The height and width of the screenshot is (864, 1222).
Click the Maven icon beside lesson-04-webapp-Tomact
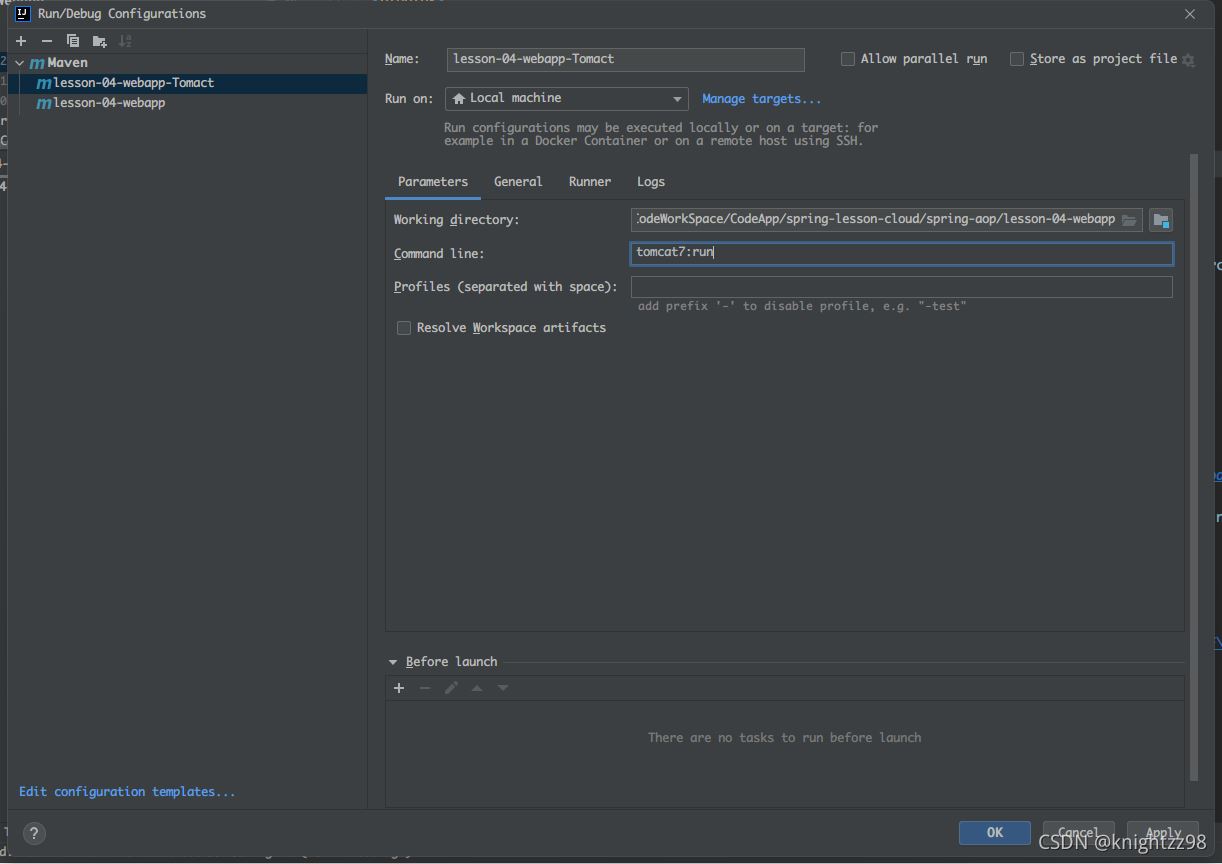pos(44,83)
